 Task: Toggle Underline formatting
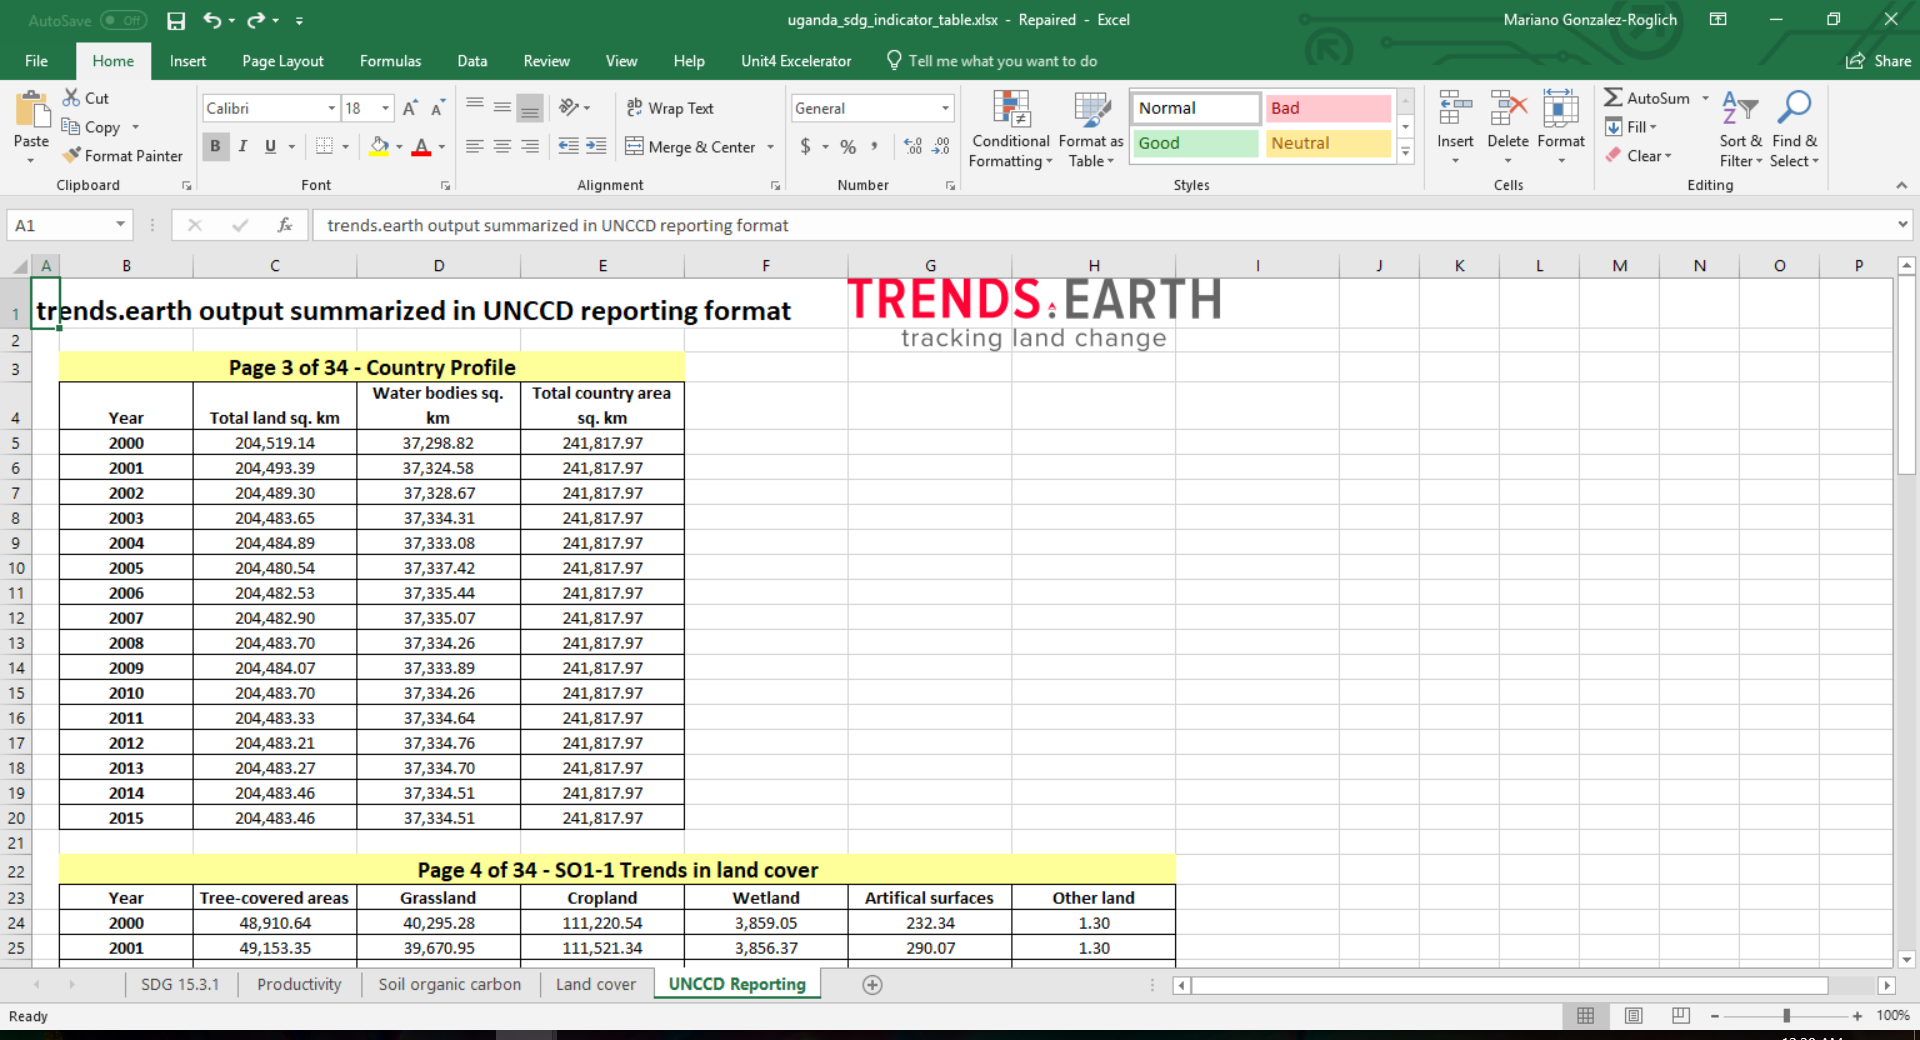269,146
